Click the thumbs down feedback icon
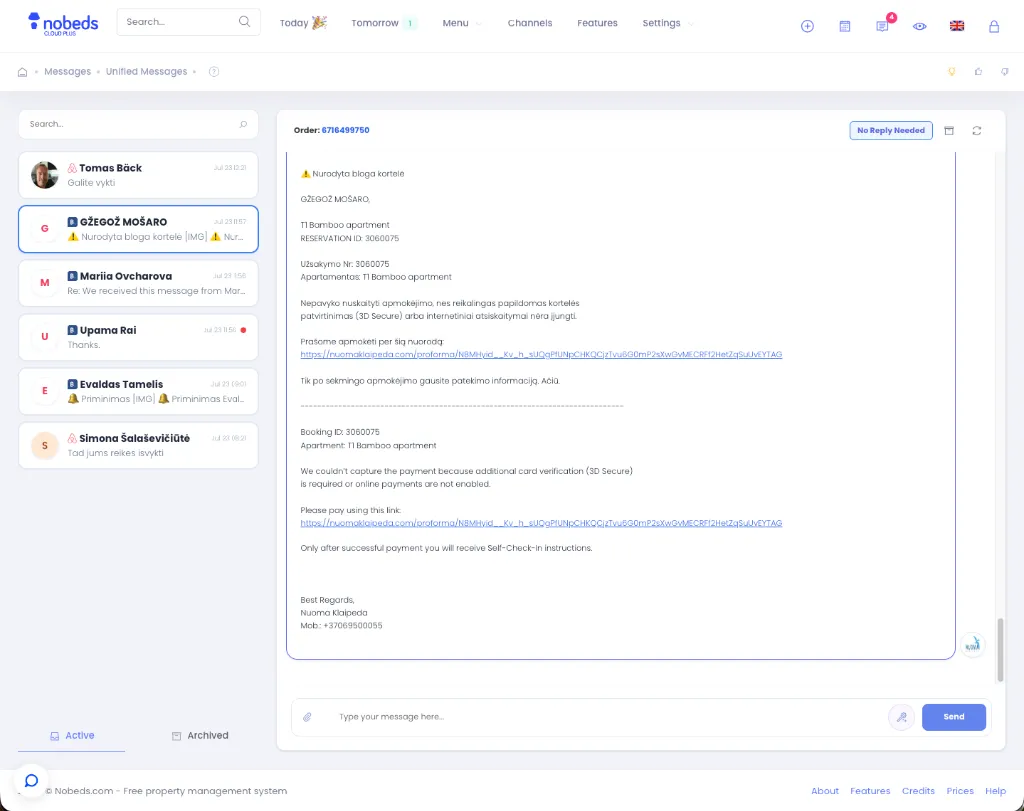Image resolution: width=1024 pixels, height=811 pixels. tap(1004, 72)
